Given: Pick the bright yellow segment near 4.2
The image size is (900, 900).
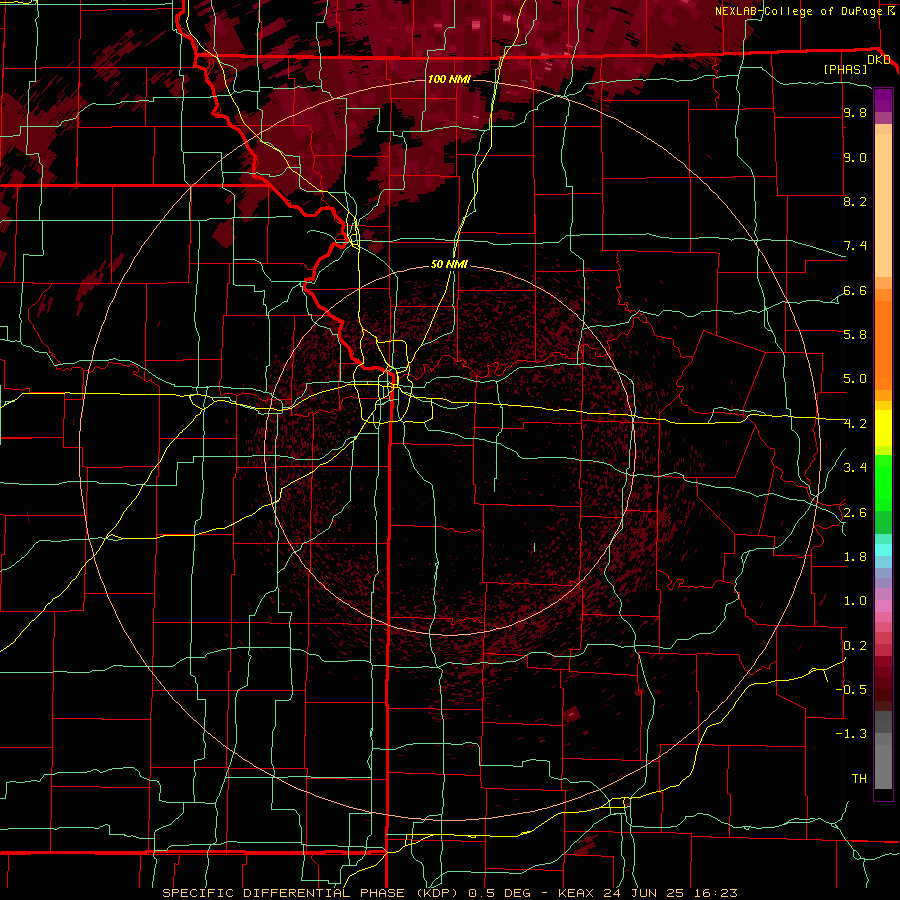Looking at the screenshot, I should tap(883, 428).
